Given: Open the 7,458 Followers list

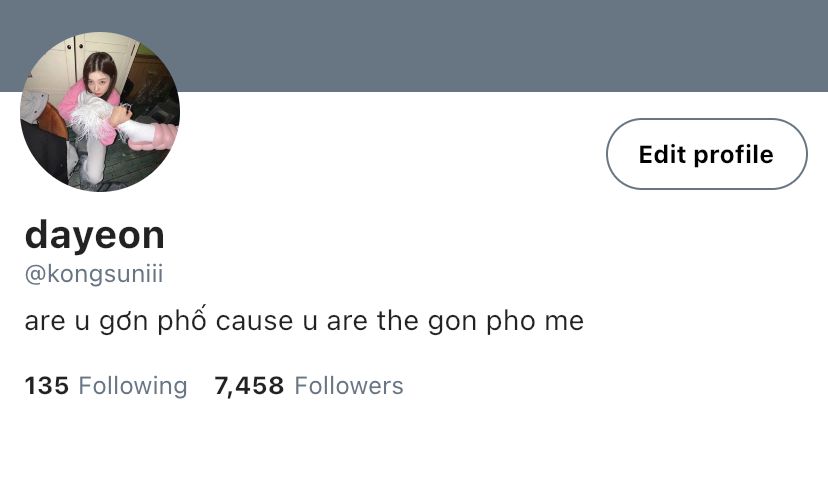Looking at the screenshot, I should click(309, 386).
